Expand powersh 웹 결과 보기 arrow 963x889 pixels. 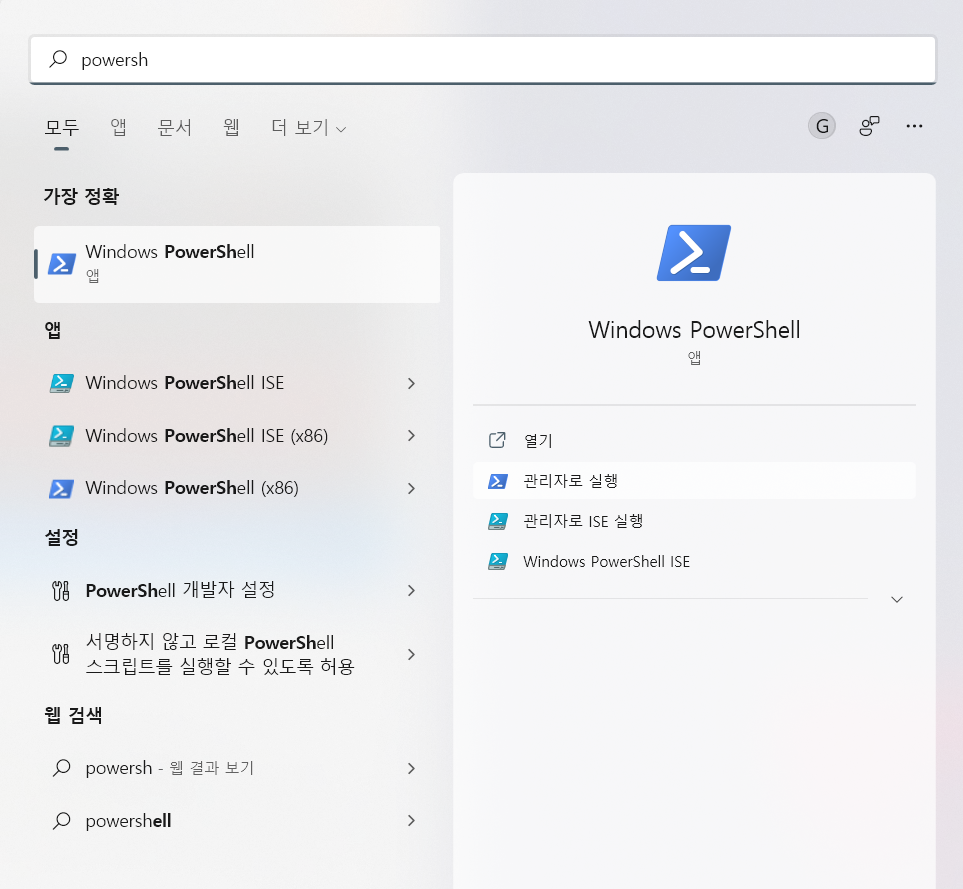pyautogui.click(x=411, y=768)
